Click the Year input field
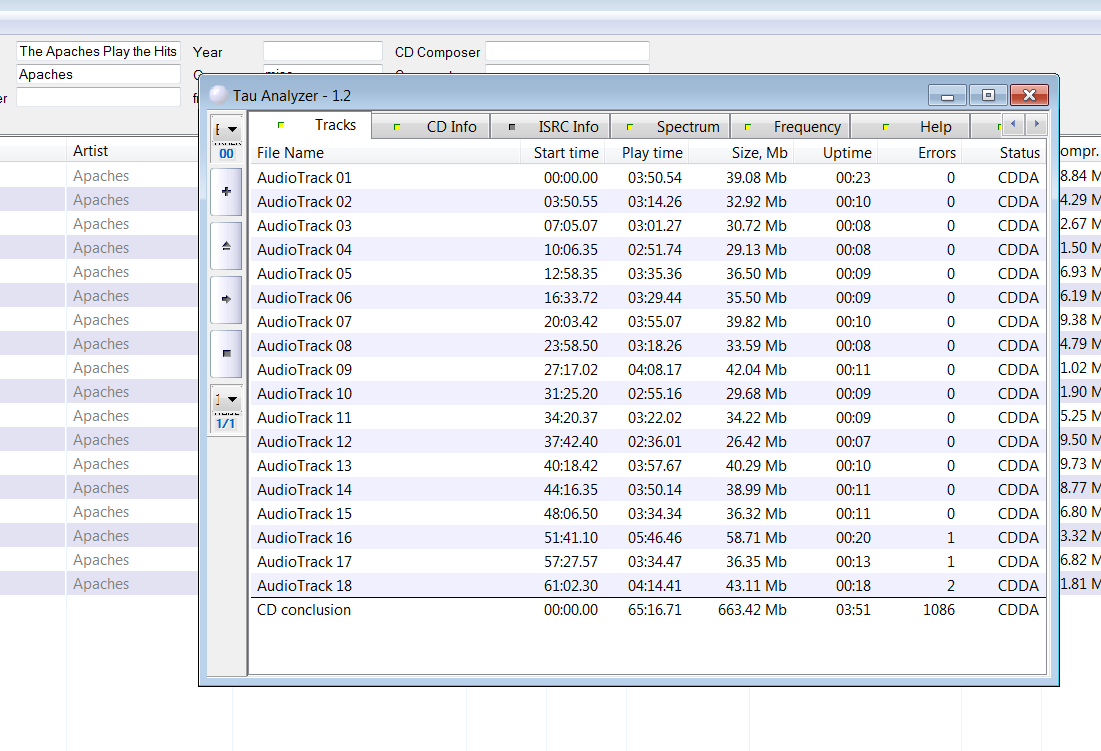 click(x=323, y=51)
